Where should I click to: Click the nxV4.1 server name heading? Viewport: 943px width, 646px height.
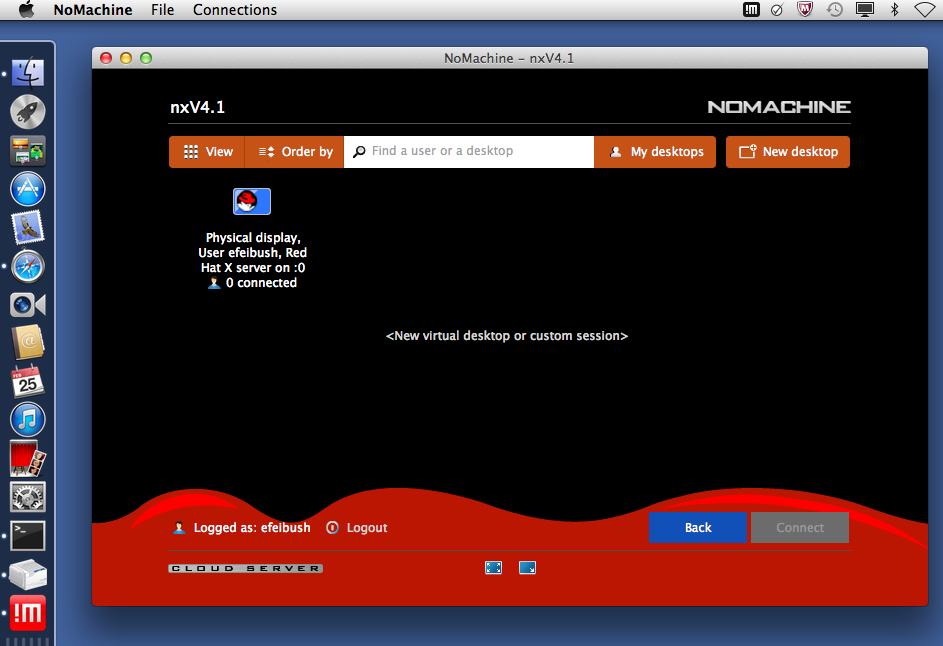click(197, 107)
